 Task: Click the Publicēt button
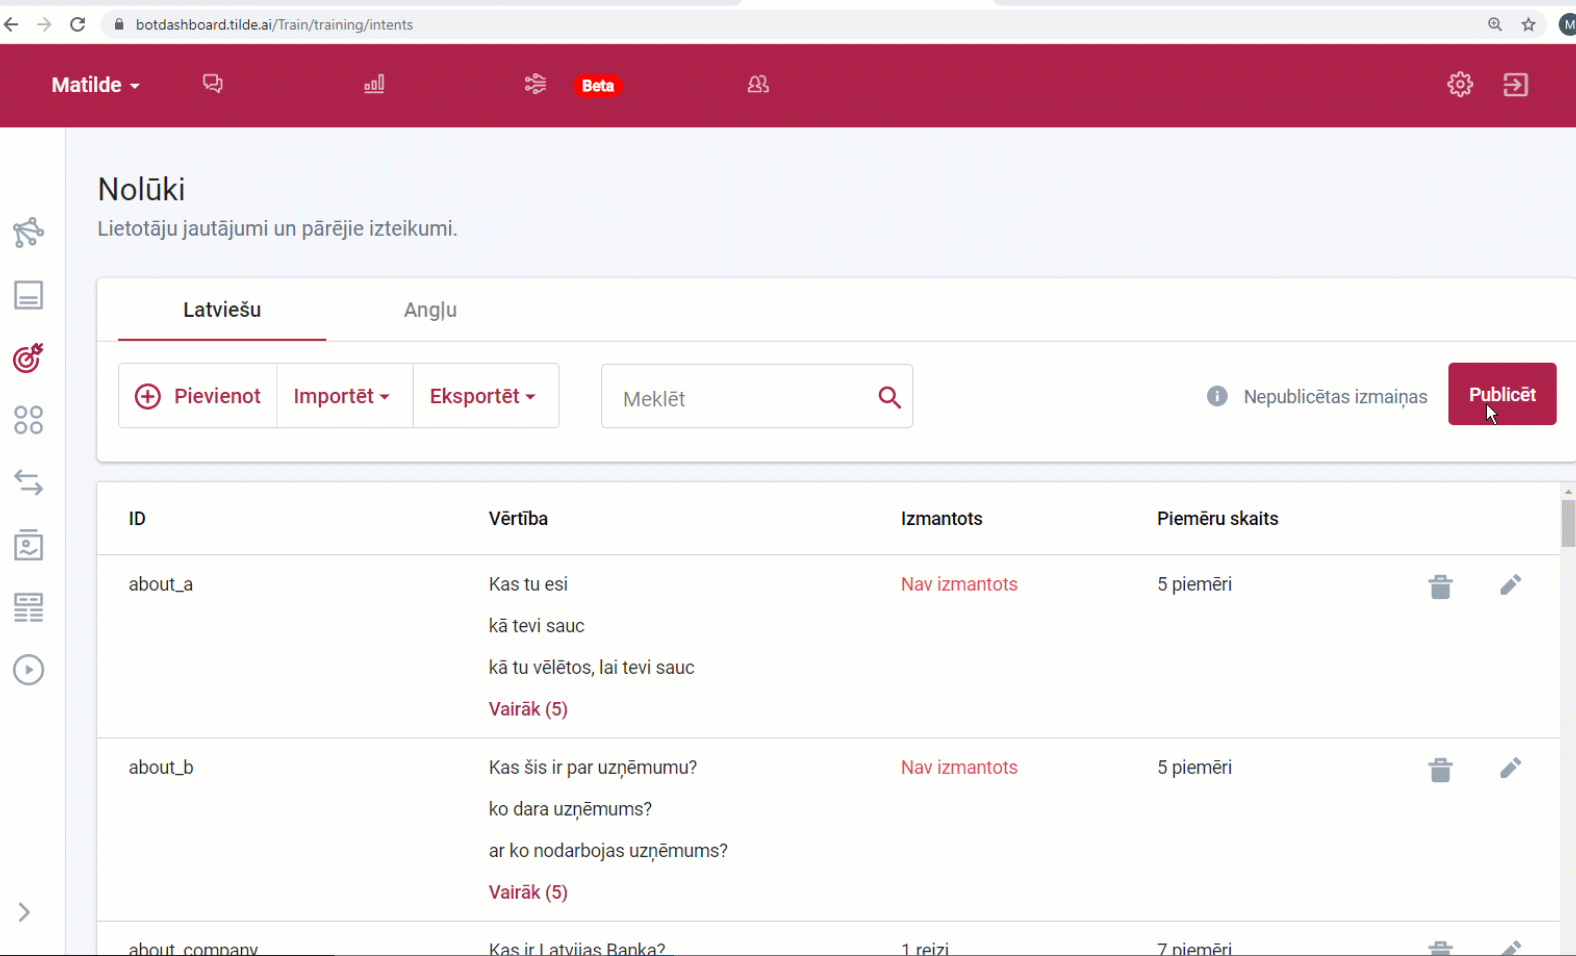point(1501,394)
